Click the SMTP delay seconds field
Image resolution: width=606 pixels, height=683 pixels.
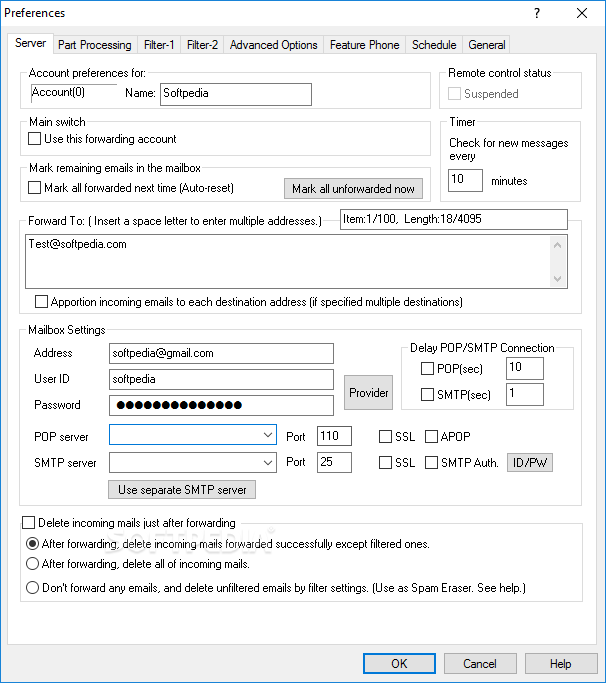click(x=525, y=394)
